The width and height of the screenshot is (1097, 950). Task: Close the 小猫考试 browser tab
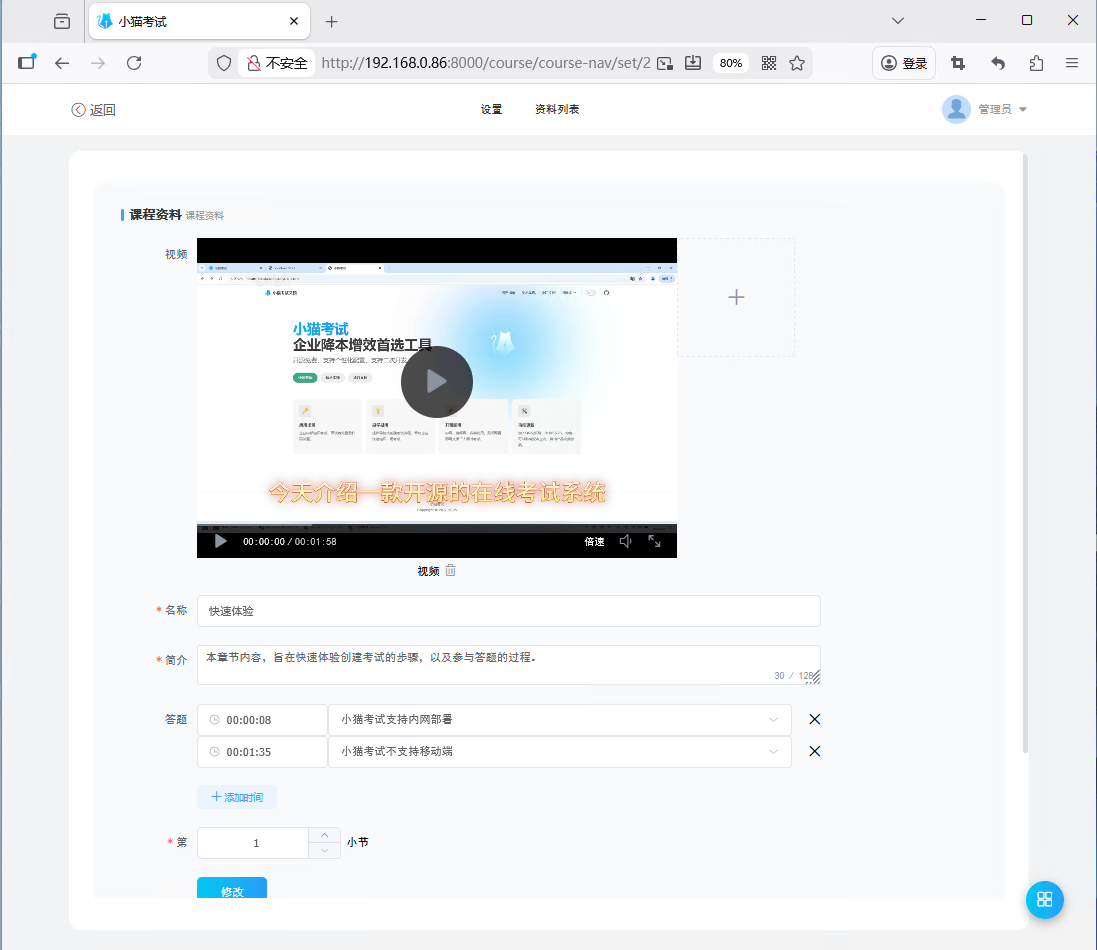294,22
